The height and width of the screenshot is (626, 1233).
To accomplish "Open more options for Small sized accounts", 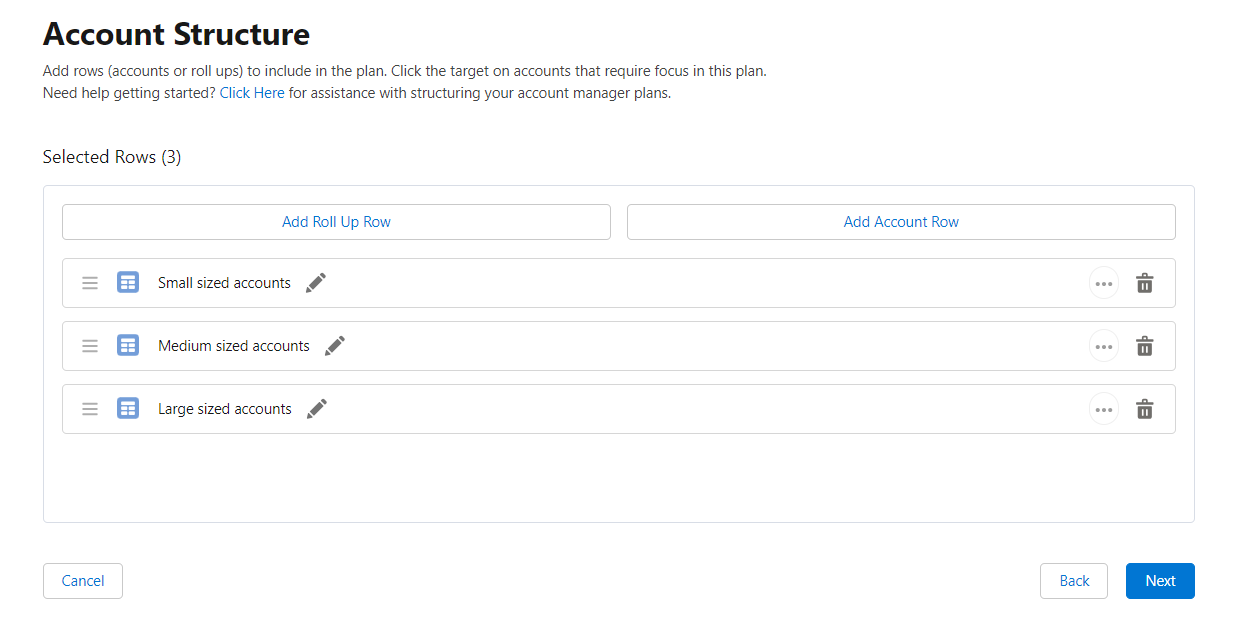I will 1104,283.
